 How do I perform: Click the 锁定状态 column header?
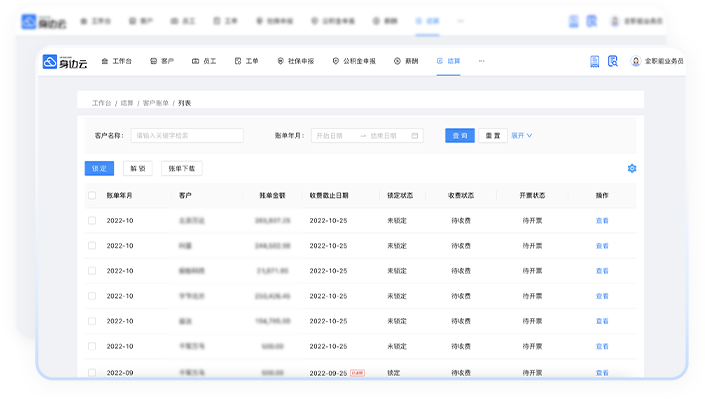[x=400, y=195]
